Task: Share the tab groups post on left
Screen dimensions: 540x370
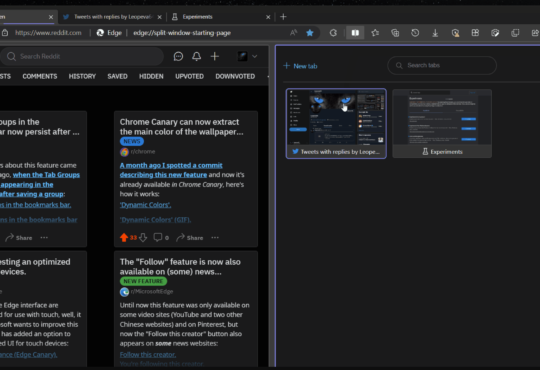Action: 19,237
